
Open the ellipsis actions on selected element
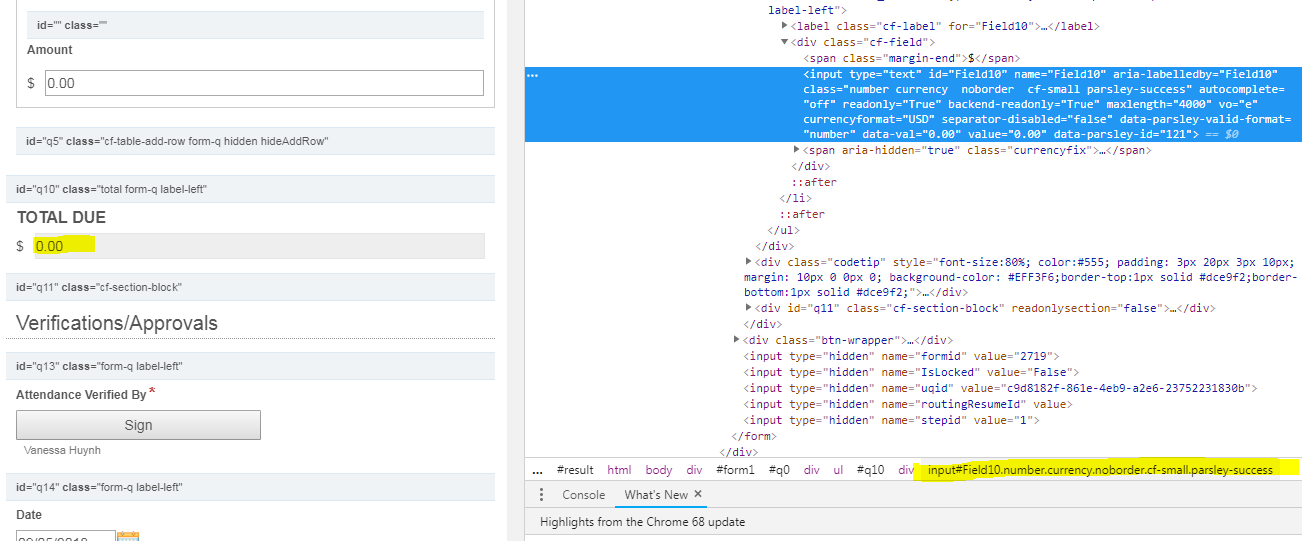click(532, 75)
